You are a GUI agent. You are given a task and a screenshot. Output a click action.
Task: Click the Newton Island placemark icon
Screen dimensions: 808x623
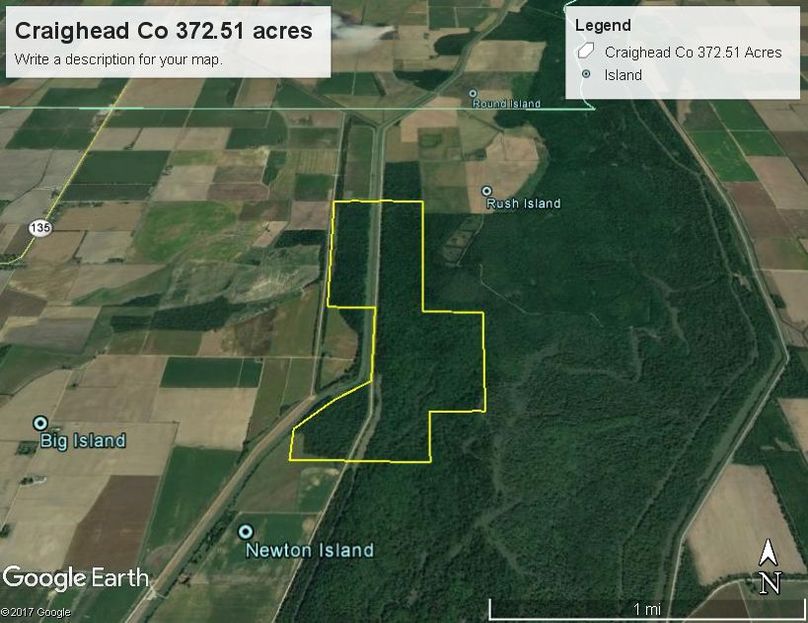click(x=246, y=531)
